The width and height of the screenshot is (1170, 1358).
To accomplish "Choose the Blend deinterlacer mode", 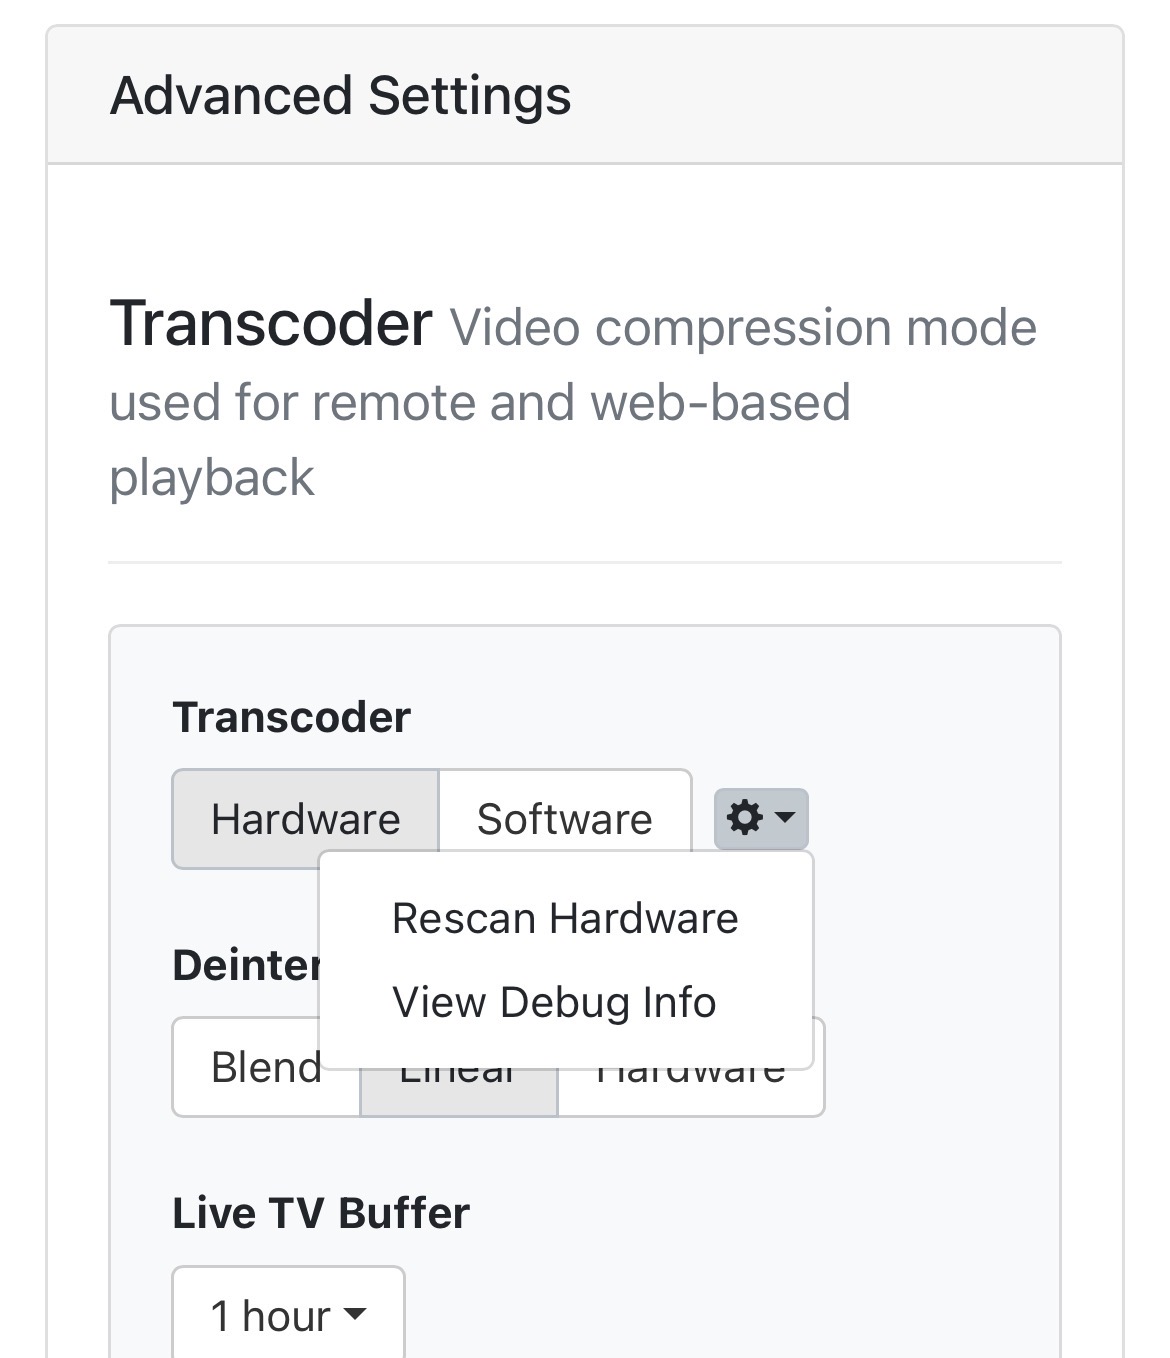I will (265, 1068).
